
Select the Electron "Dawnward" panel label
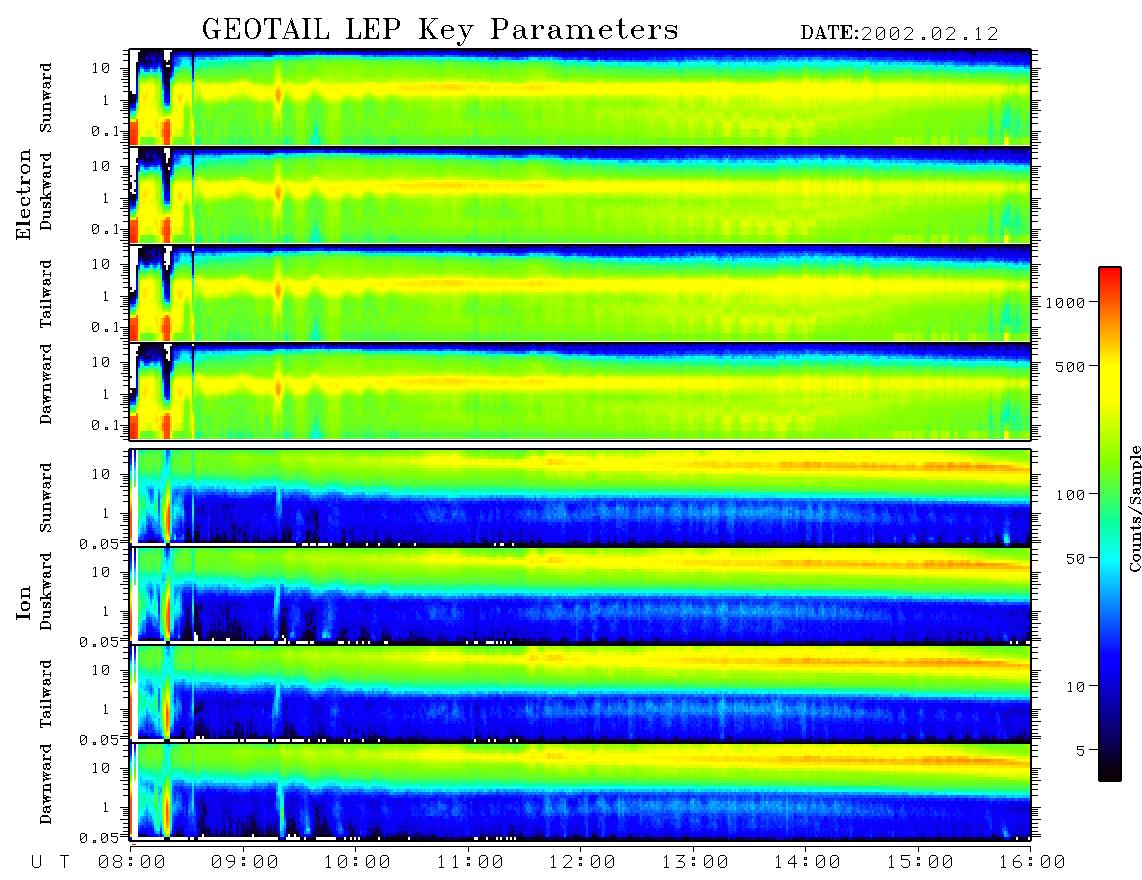pos(46,384)
